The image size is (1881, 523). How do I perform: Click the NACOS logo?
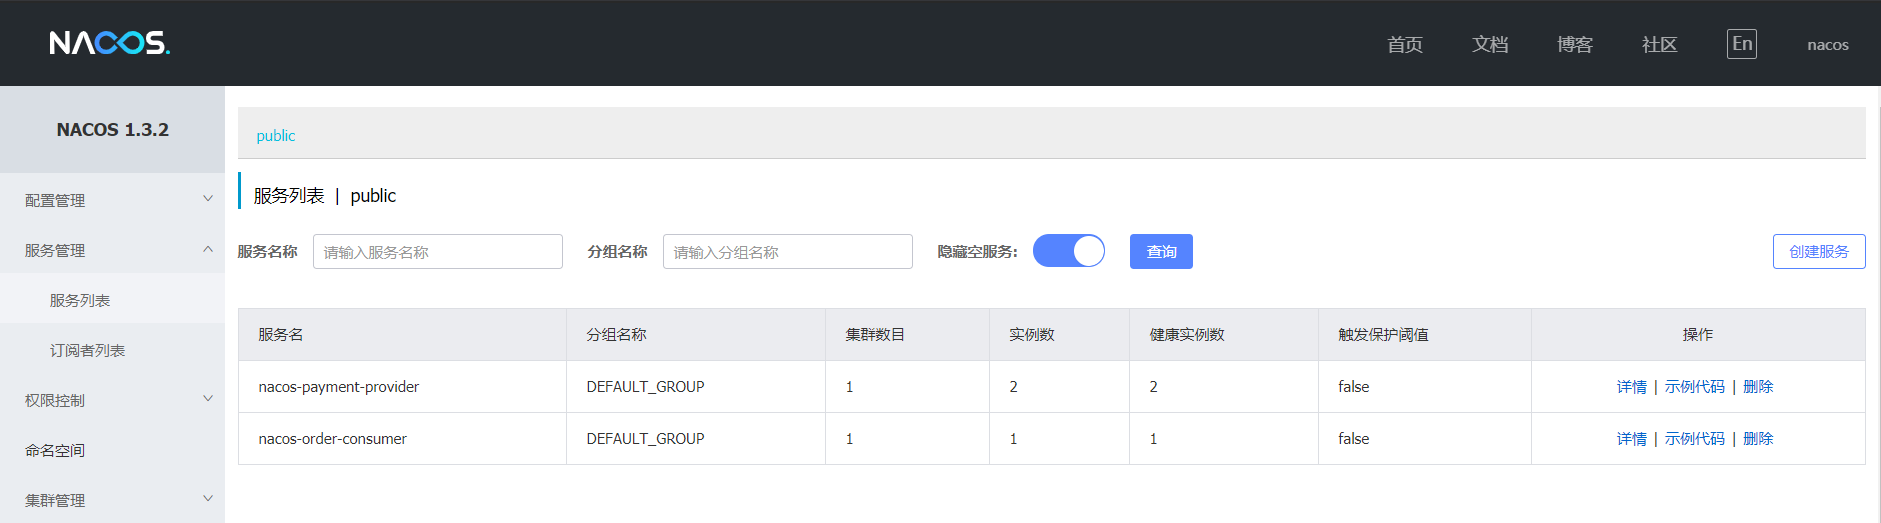tap(109, 43)
